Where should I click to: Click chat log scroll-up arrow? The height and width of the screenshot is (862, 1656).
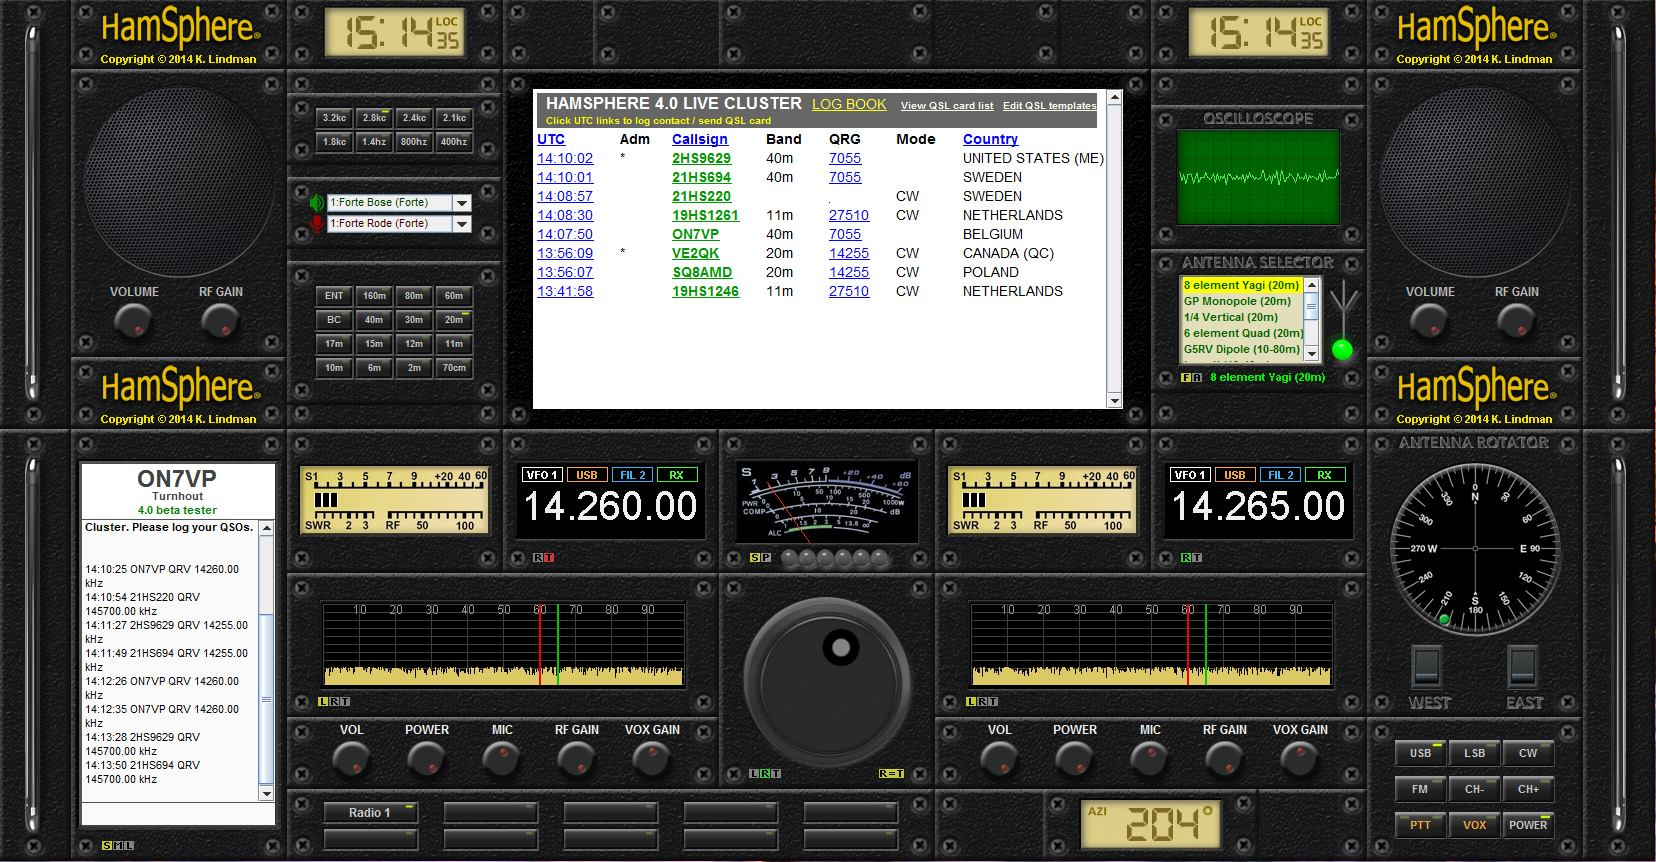pos(266,529)
